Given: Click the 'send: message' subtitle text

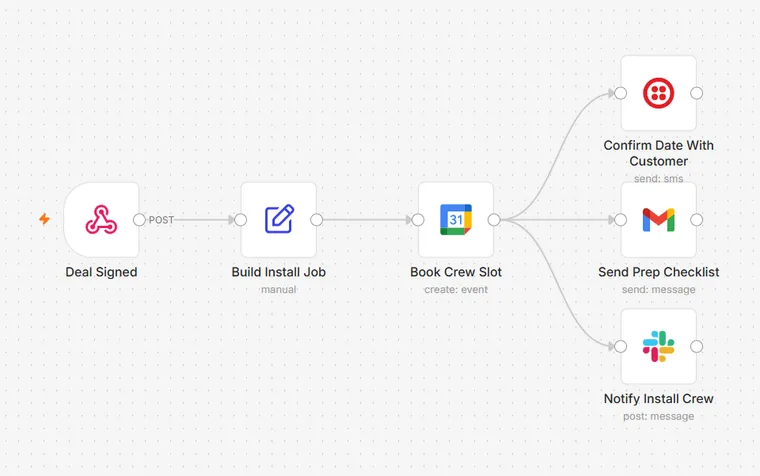Looking at the screenshot, I should [659, 289].
